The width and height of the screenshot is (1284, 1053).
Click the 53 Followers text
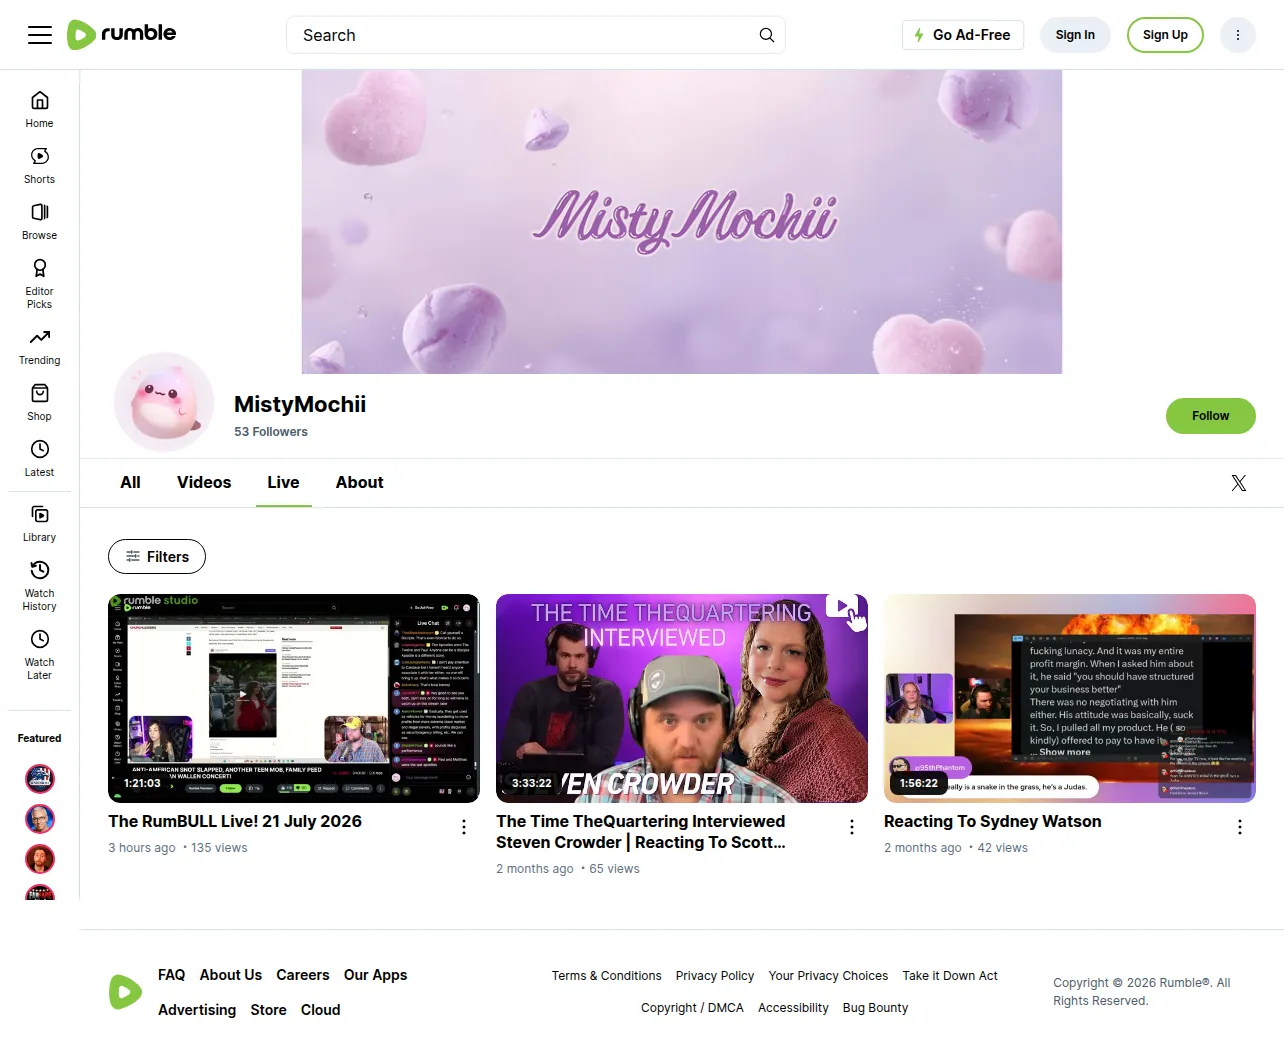tap(271, 432)
